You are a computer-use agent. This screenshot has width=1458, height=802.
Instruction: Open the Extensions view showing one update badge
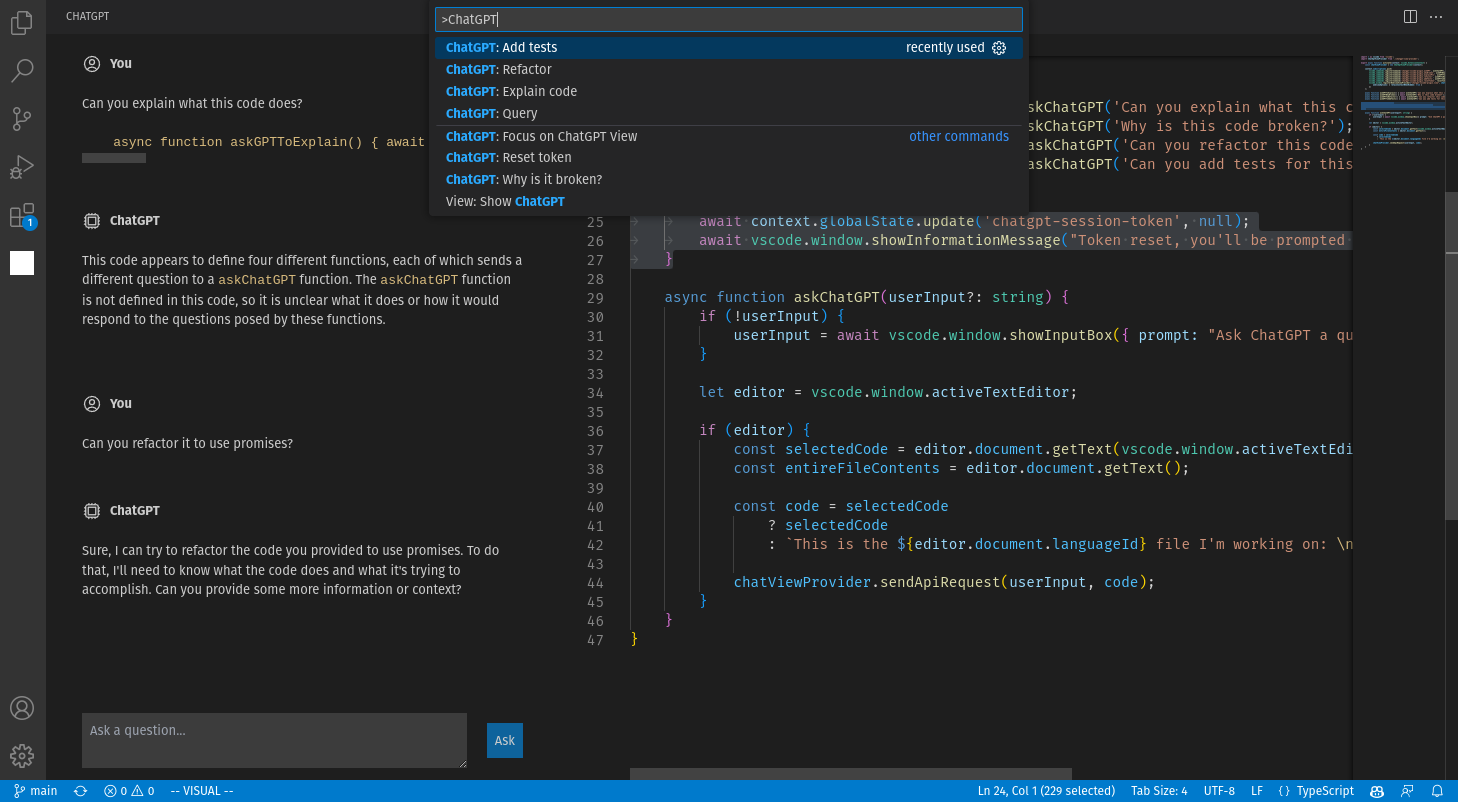click(x=22, y=214)
